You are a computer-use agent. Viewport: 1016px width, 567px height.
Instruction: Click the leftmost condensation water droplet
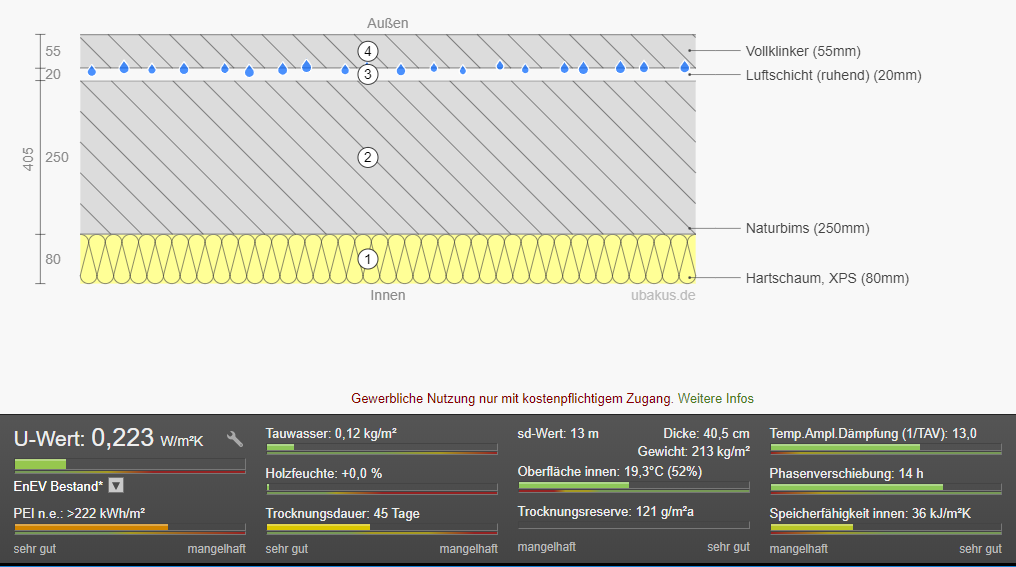coord(92,71)
